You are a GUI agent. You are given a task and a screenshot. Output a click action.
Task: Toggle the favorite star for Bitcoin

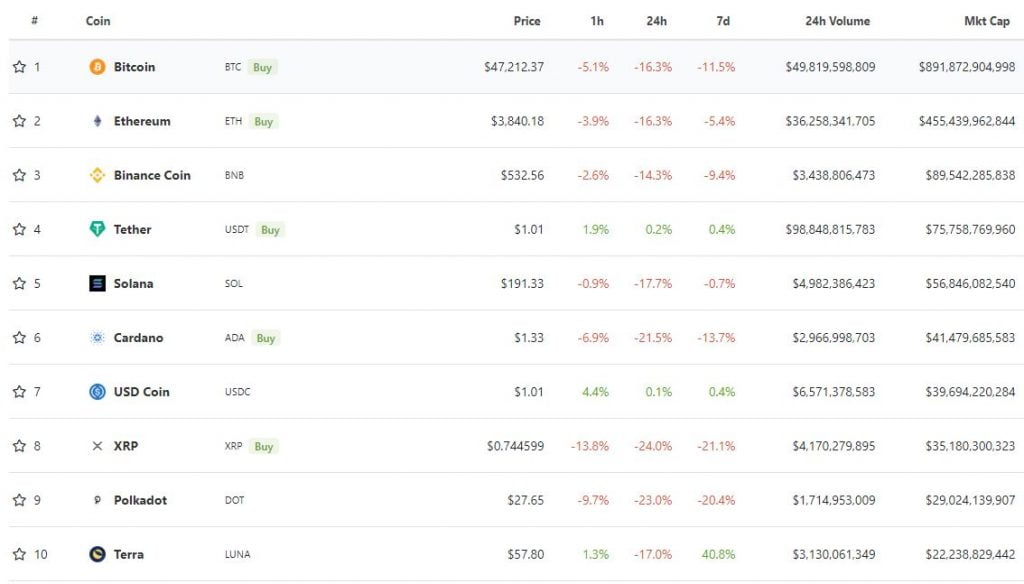(x=20, y=67)
